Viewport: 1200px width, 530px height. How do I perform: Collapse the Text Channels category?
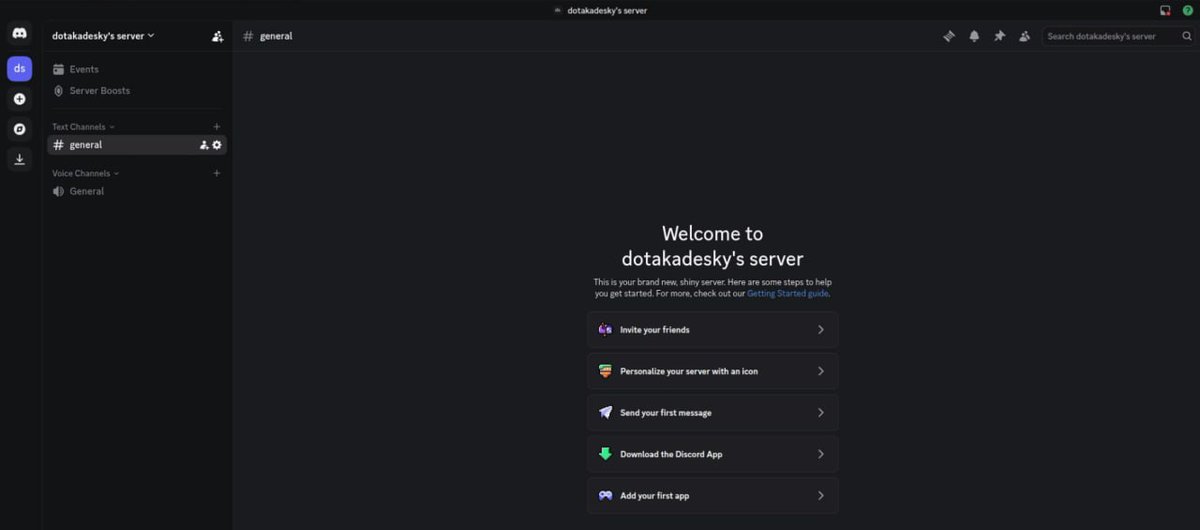(x=83, y=127)
